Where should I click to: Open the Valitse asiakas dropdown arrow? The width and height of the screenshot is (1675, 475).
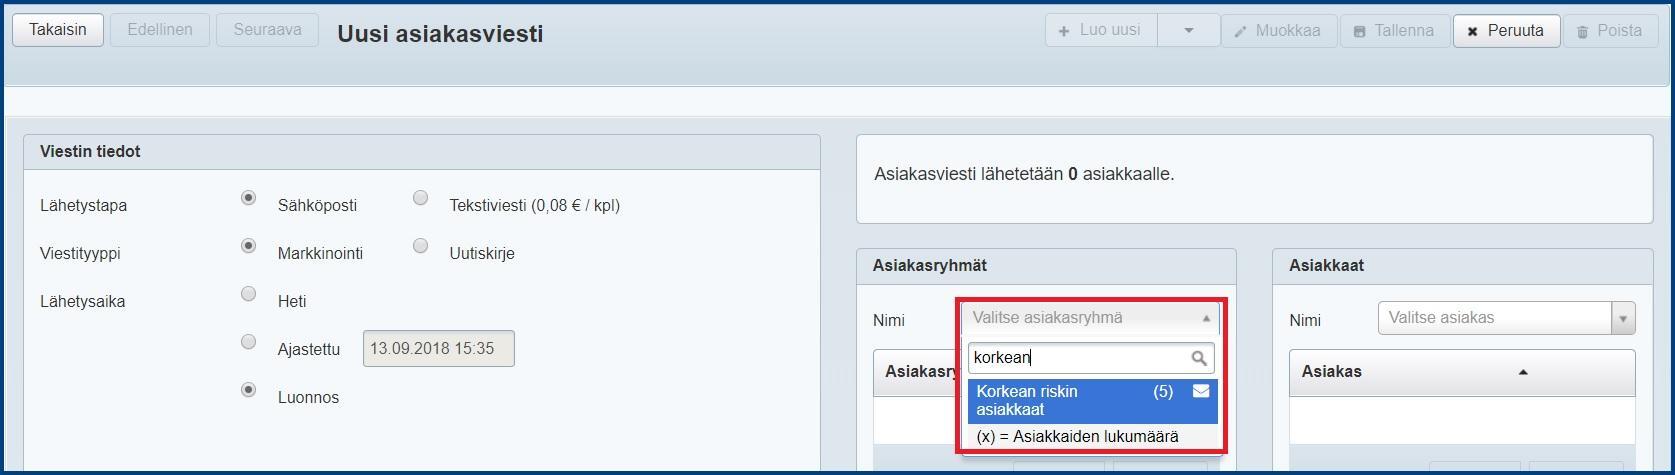pyautogui.click(x=1622, y=319)
